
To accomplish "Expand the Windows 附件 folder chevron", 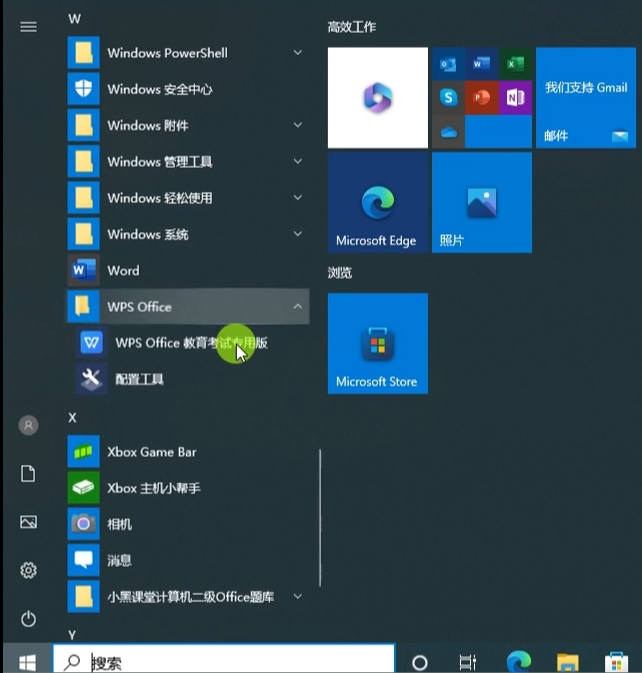I will click(297, 125).
